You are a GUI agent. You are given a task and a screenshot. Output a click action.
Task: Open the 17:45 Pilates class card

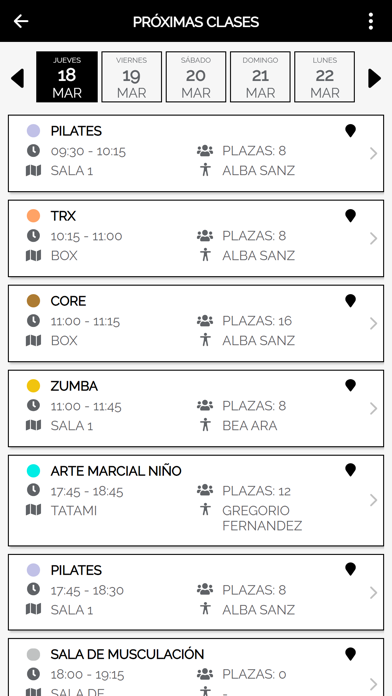tap(196, 592)
